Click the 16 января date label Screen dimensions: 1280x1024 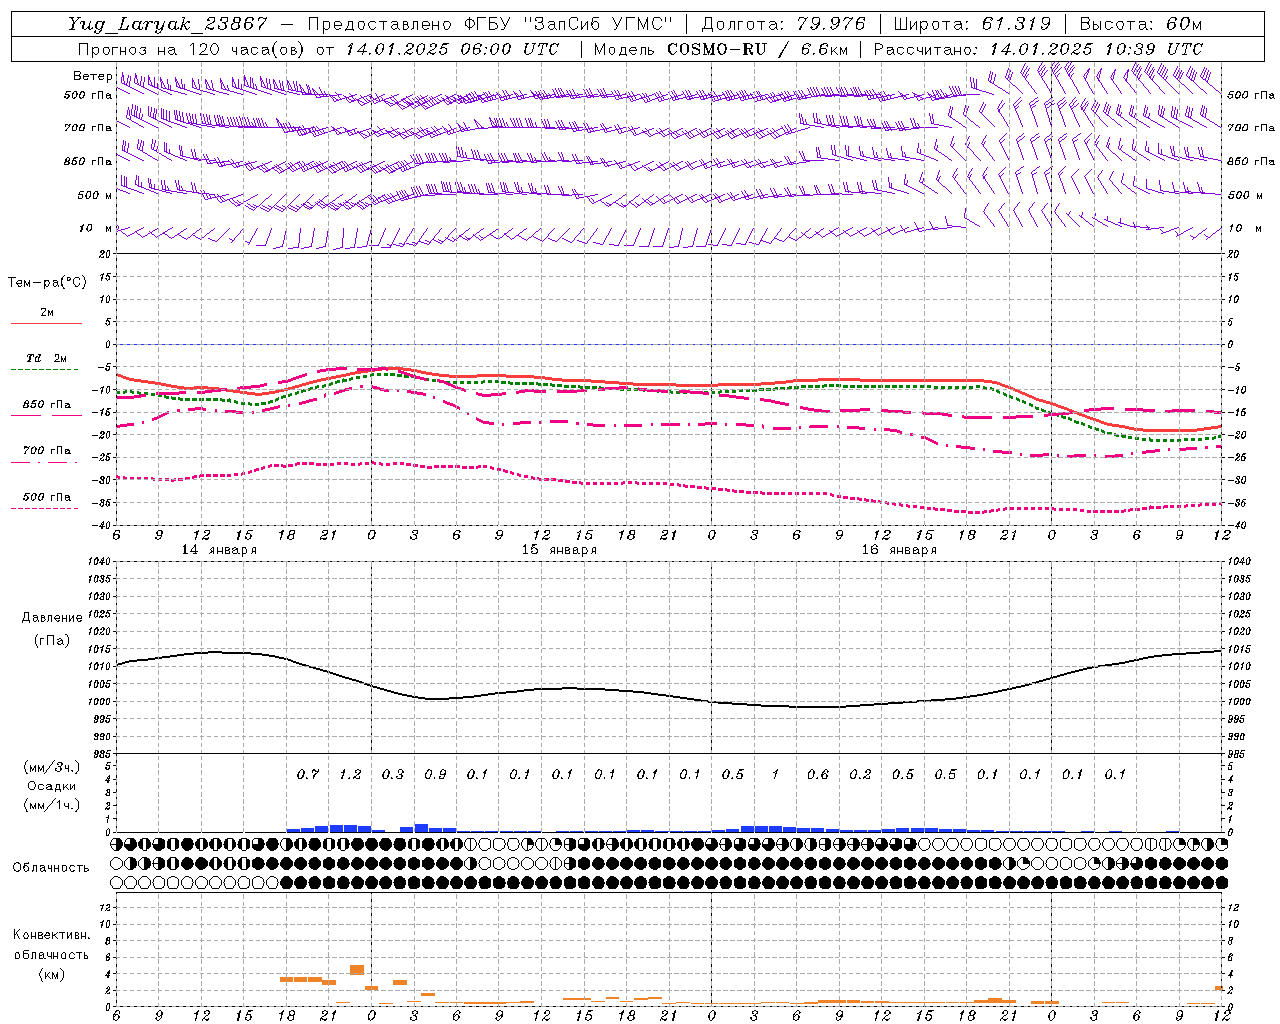tap(899, 550)
